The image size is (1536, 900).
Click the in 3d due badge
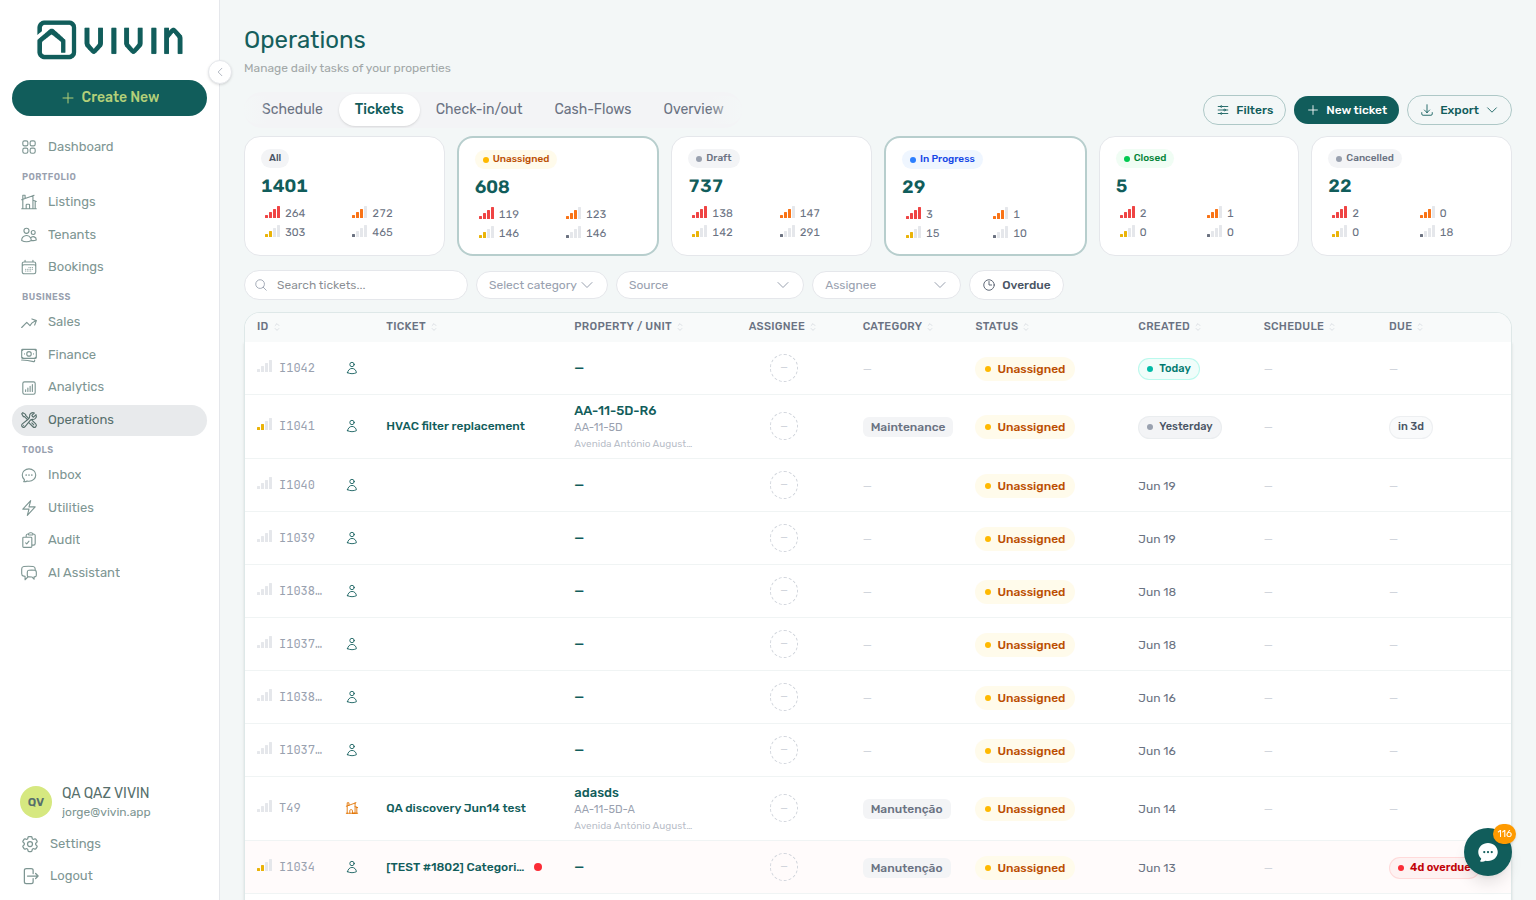(1411, 427)
